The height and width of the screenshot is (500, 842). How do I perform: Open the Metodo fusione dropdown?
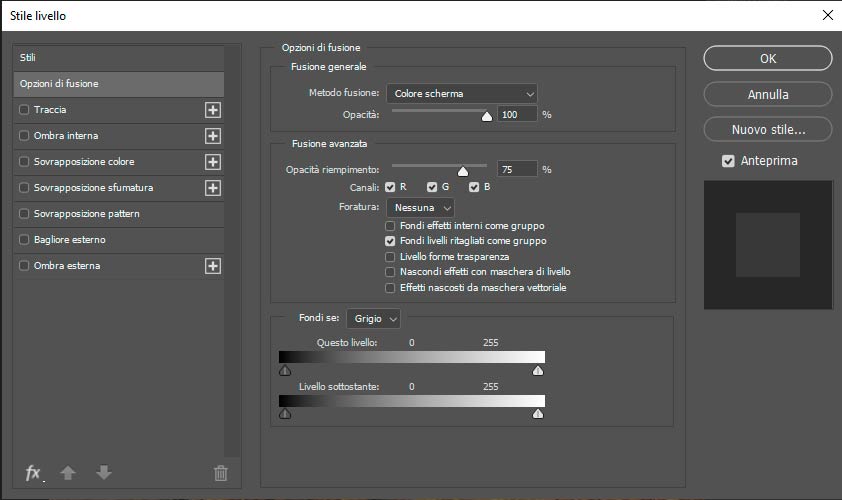coord(462,93)
